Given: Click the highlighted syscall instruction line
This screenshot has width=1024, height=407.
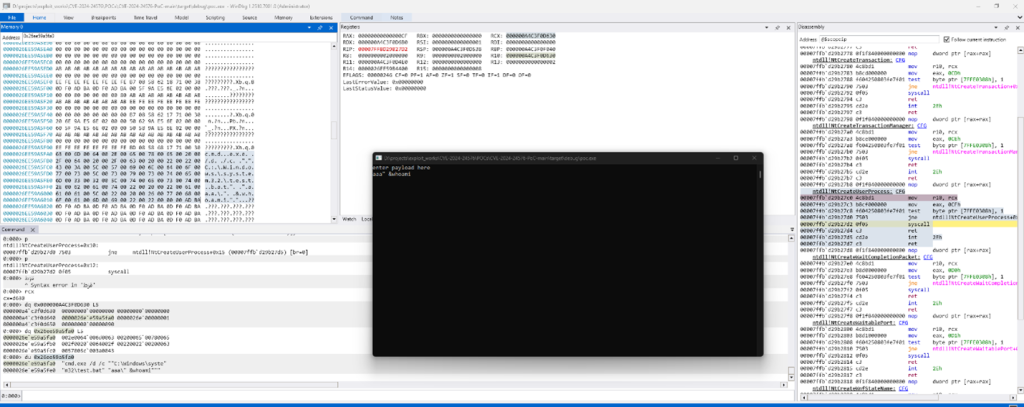Looking at the screenshot, I should click(x=909, y=223).
